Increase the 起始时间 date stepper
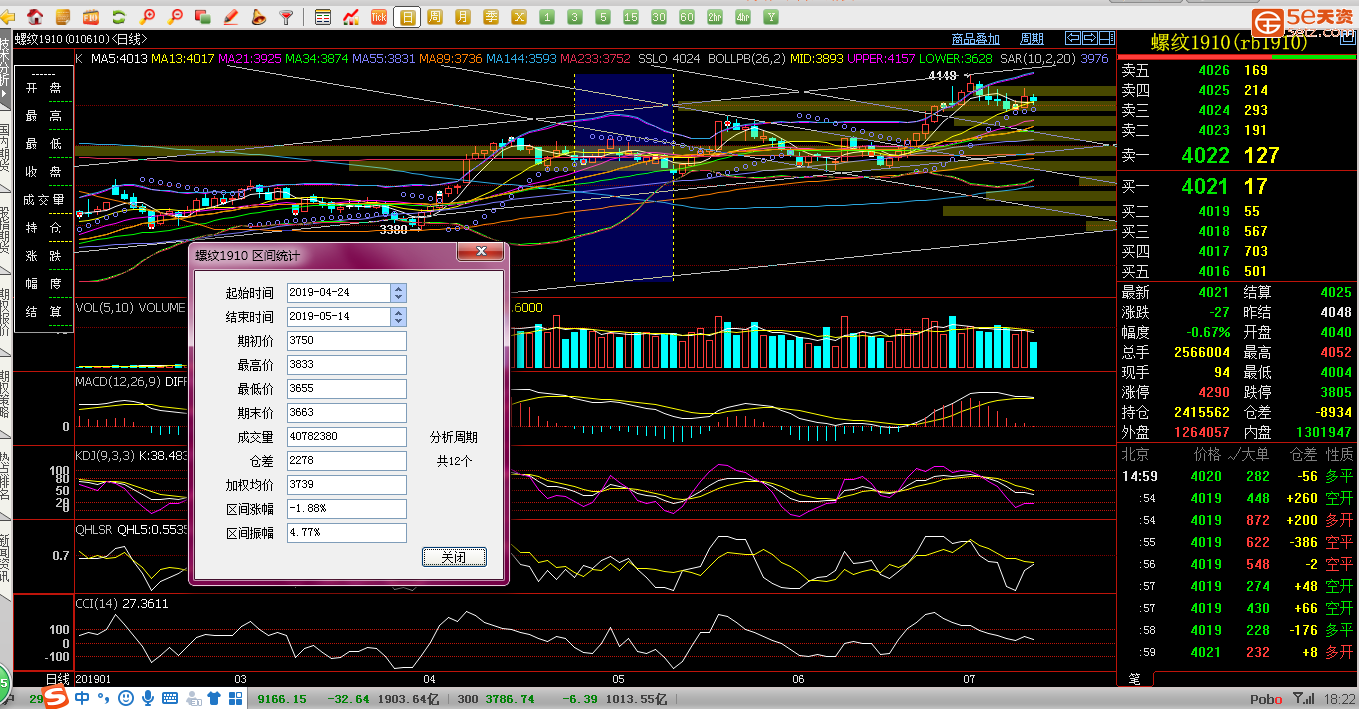Image resolution: width=1359 pixels, height=709 pixels. pos(399,288)
